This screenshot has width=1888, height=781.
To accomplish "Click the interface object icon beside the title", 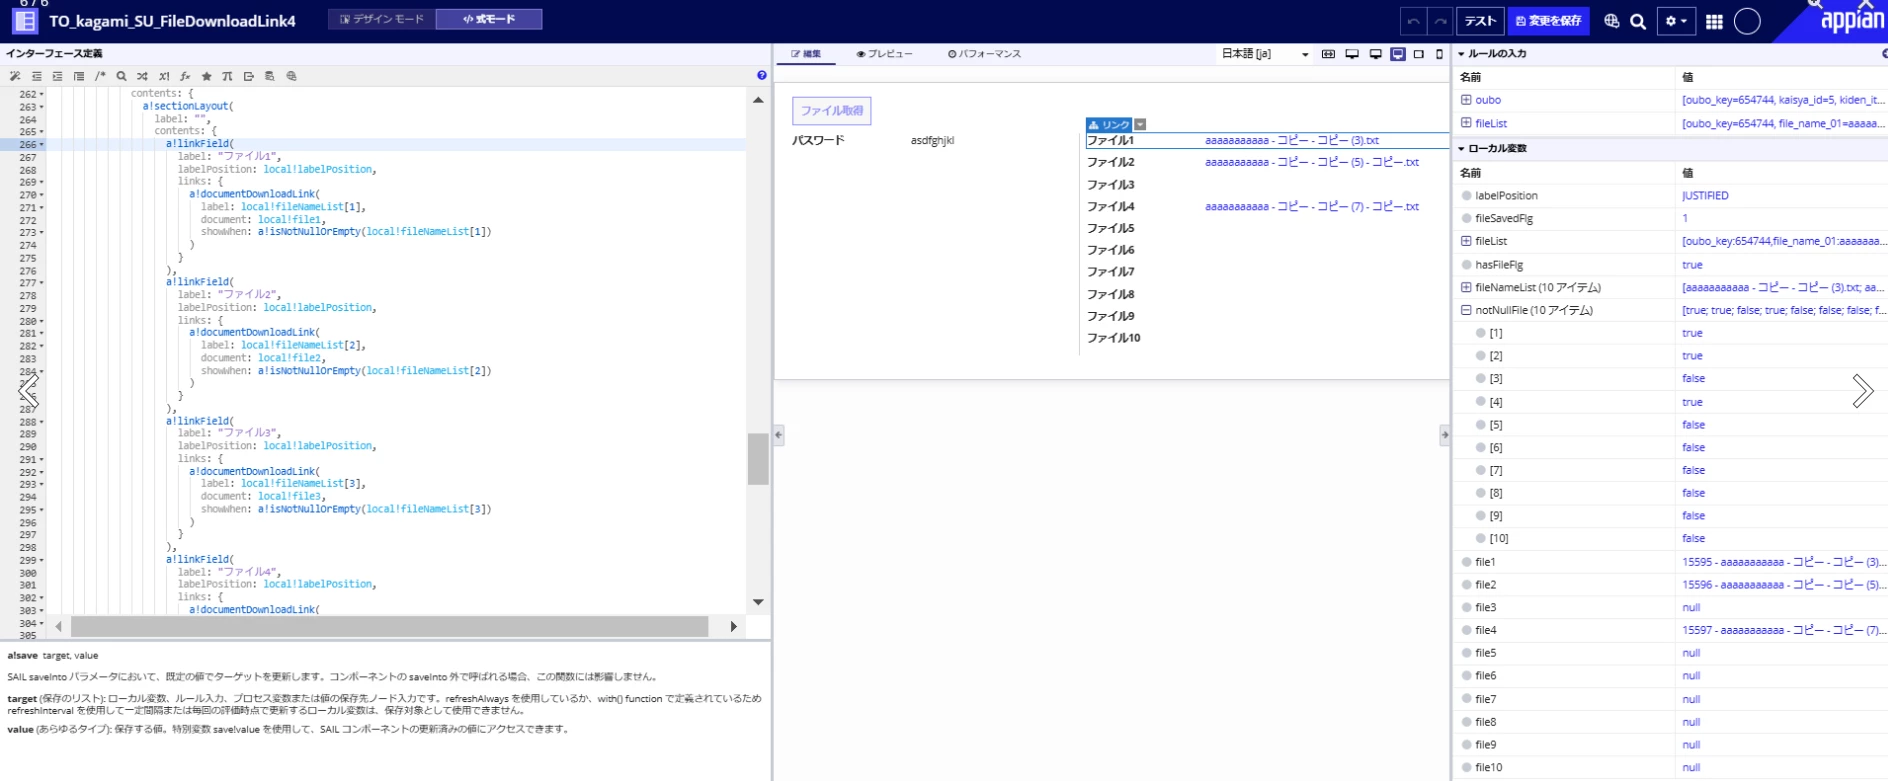I will tap(24, 20).
